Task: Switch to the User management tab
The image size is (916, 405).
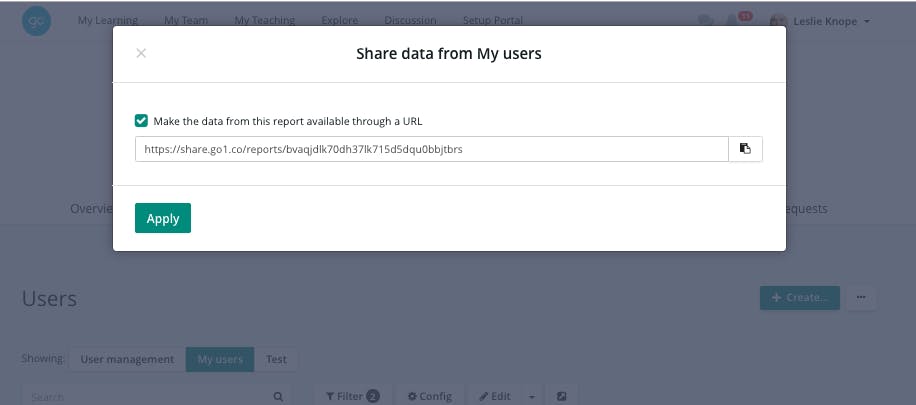Action: [x=127, y=359]
